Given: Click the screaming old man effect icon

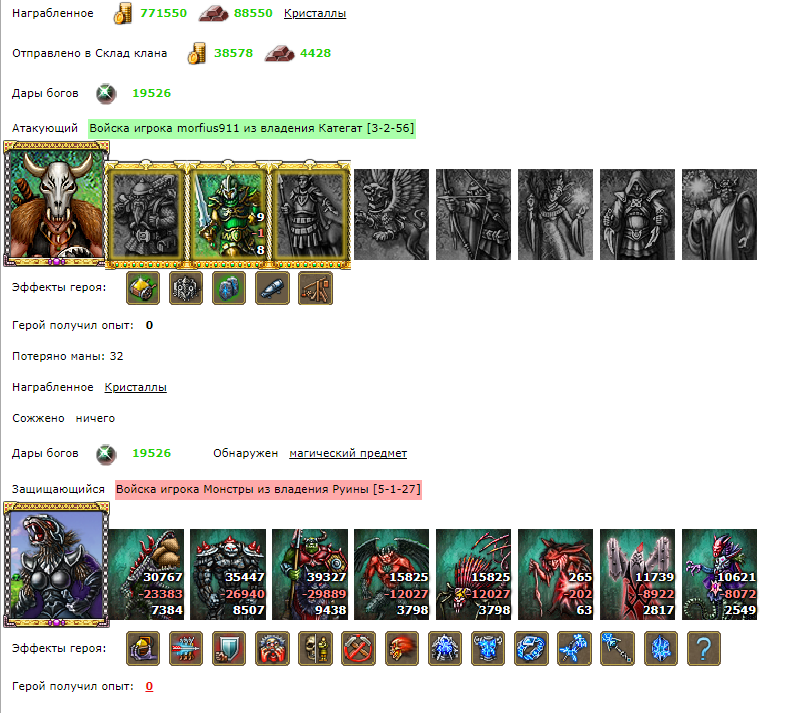Looking at the screenshot, I should [x=272, y=649].
